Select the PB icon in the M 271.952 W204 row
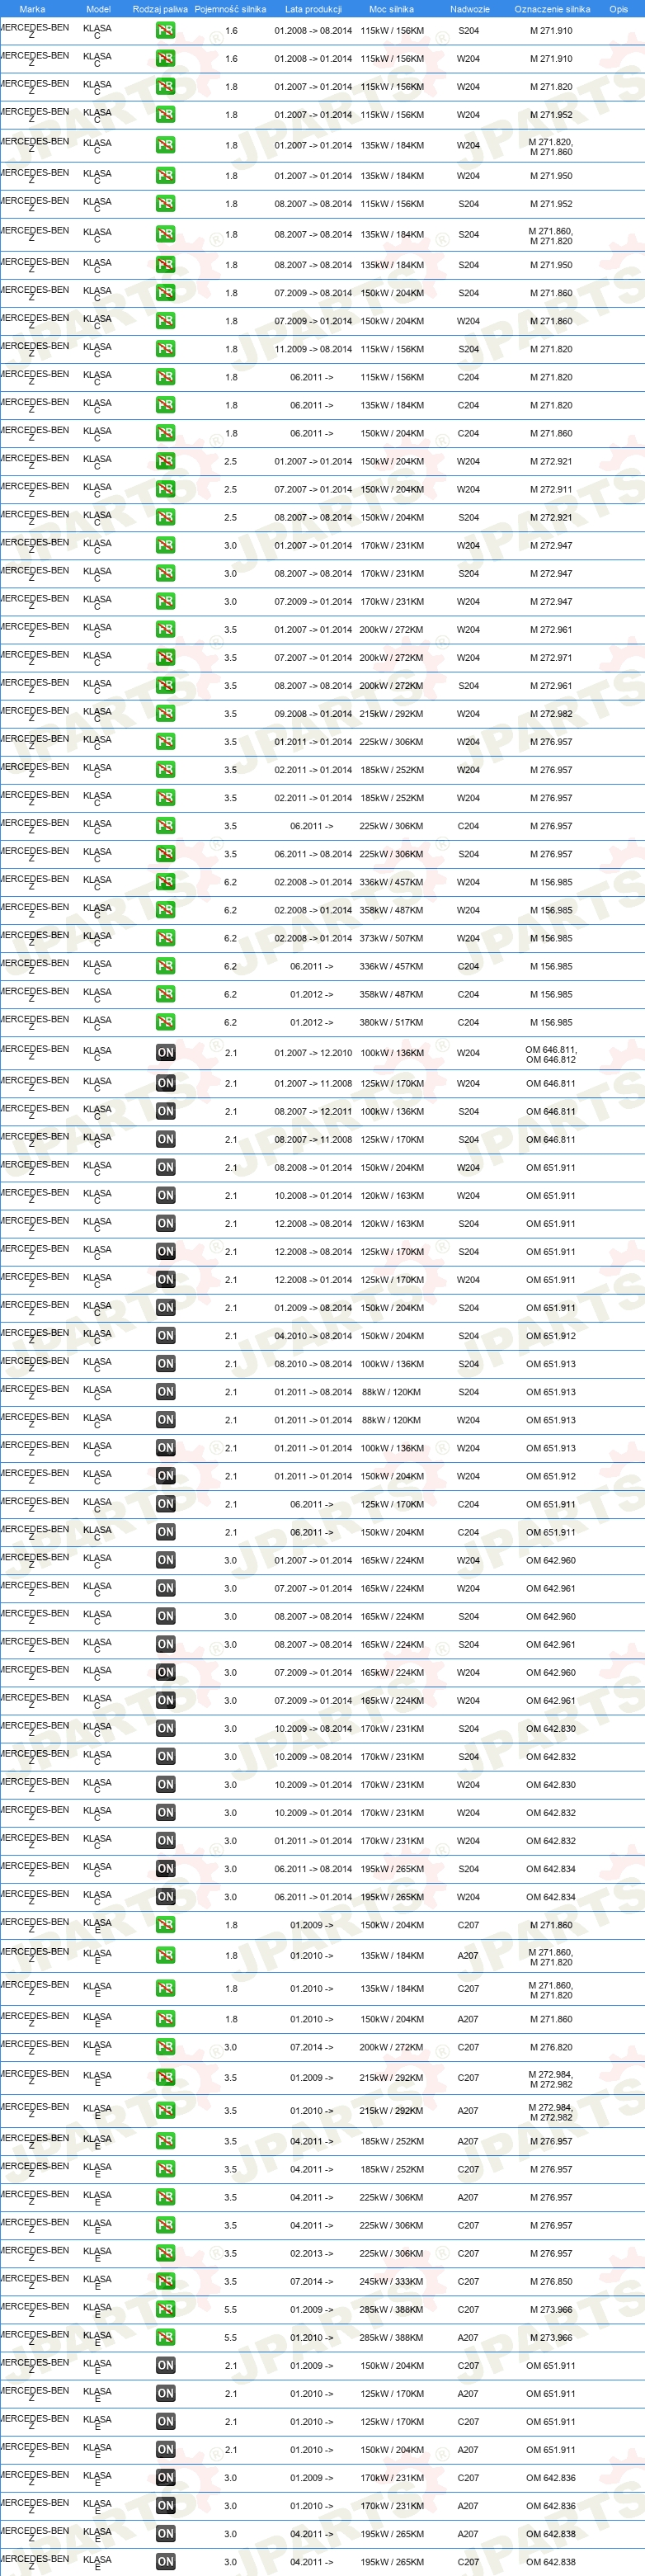645x2576 pixels. click(165, 115)
